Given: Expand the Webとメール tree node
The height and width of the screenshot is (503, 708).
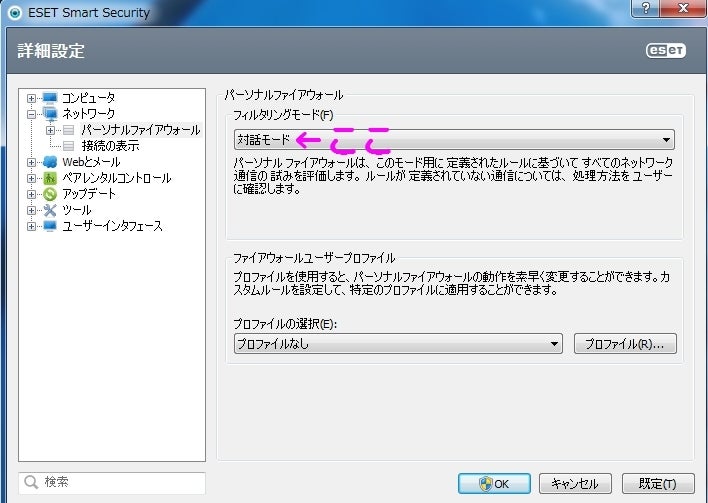Looking at the screenshot, I should click(x=31, y=162).
